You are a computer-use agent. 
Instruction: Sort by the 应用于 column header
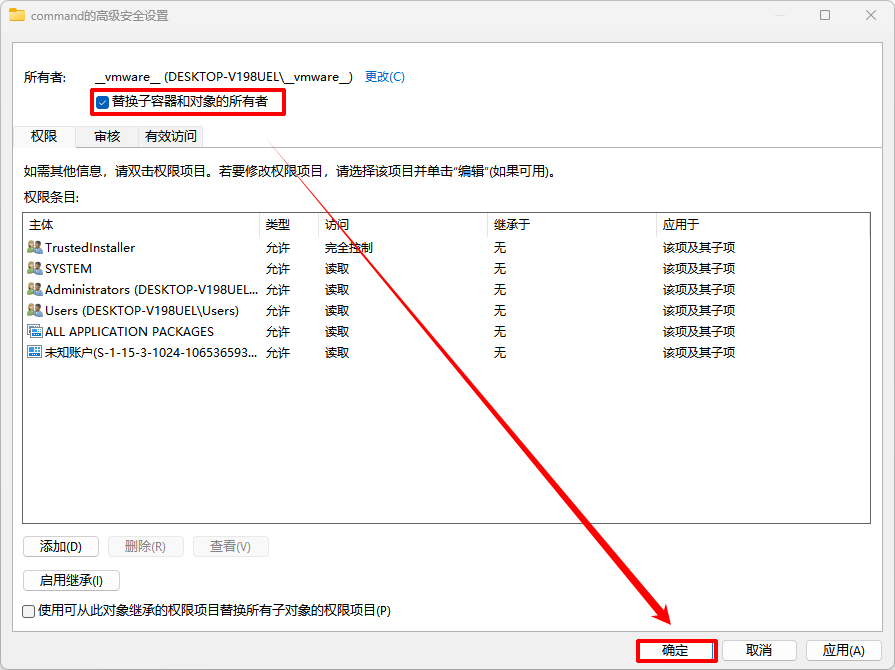coord(763,225)
